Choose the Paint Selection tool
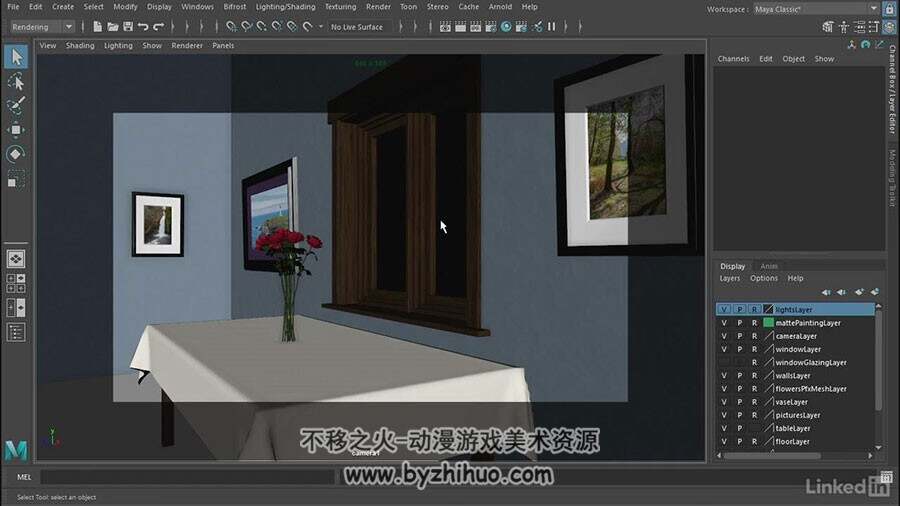900x506 pixels. [x=16, y=106]
